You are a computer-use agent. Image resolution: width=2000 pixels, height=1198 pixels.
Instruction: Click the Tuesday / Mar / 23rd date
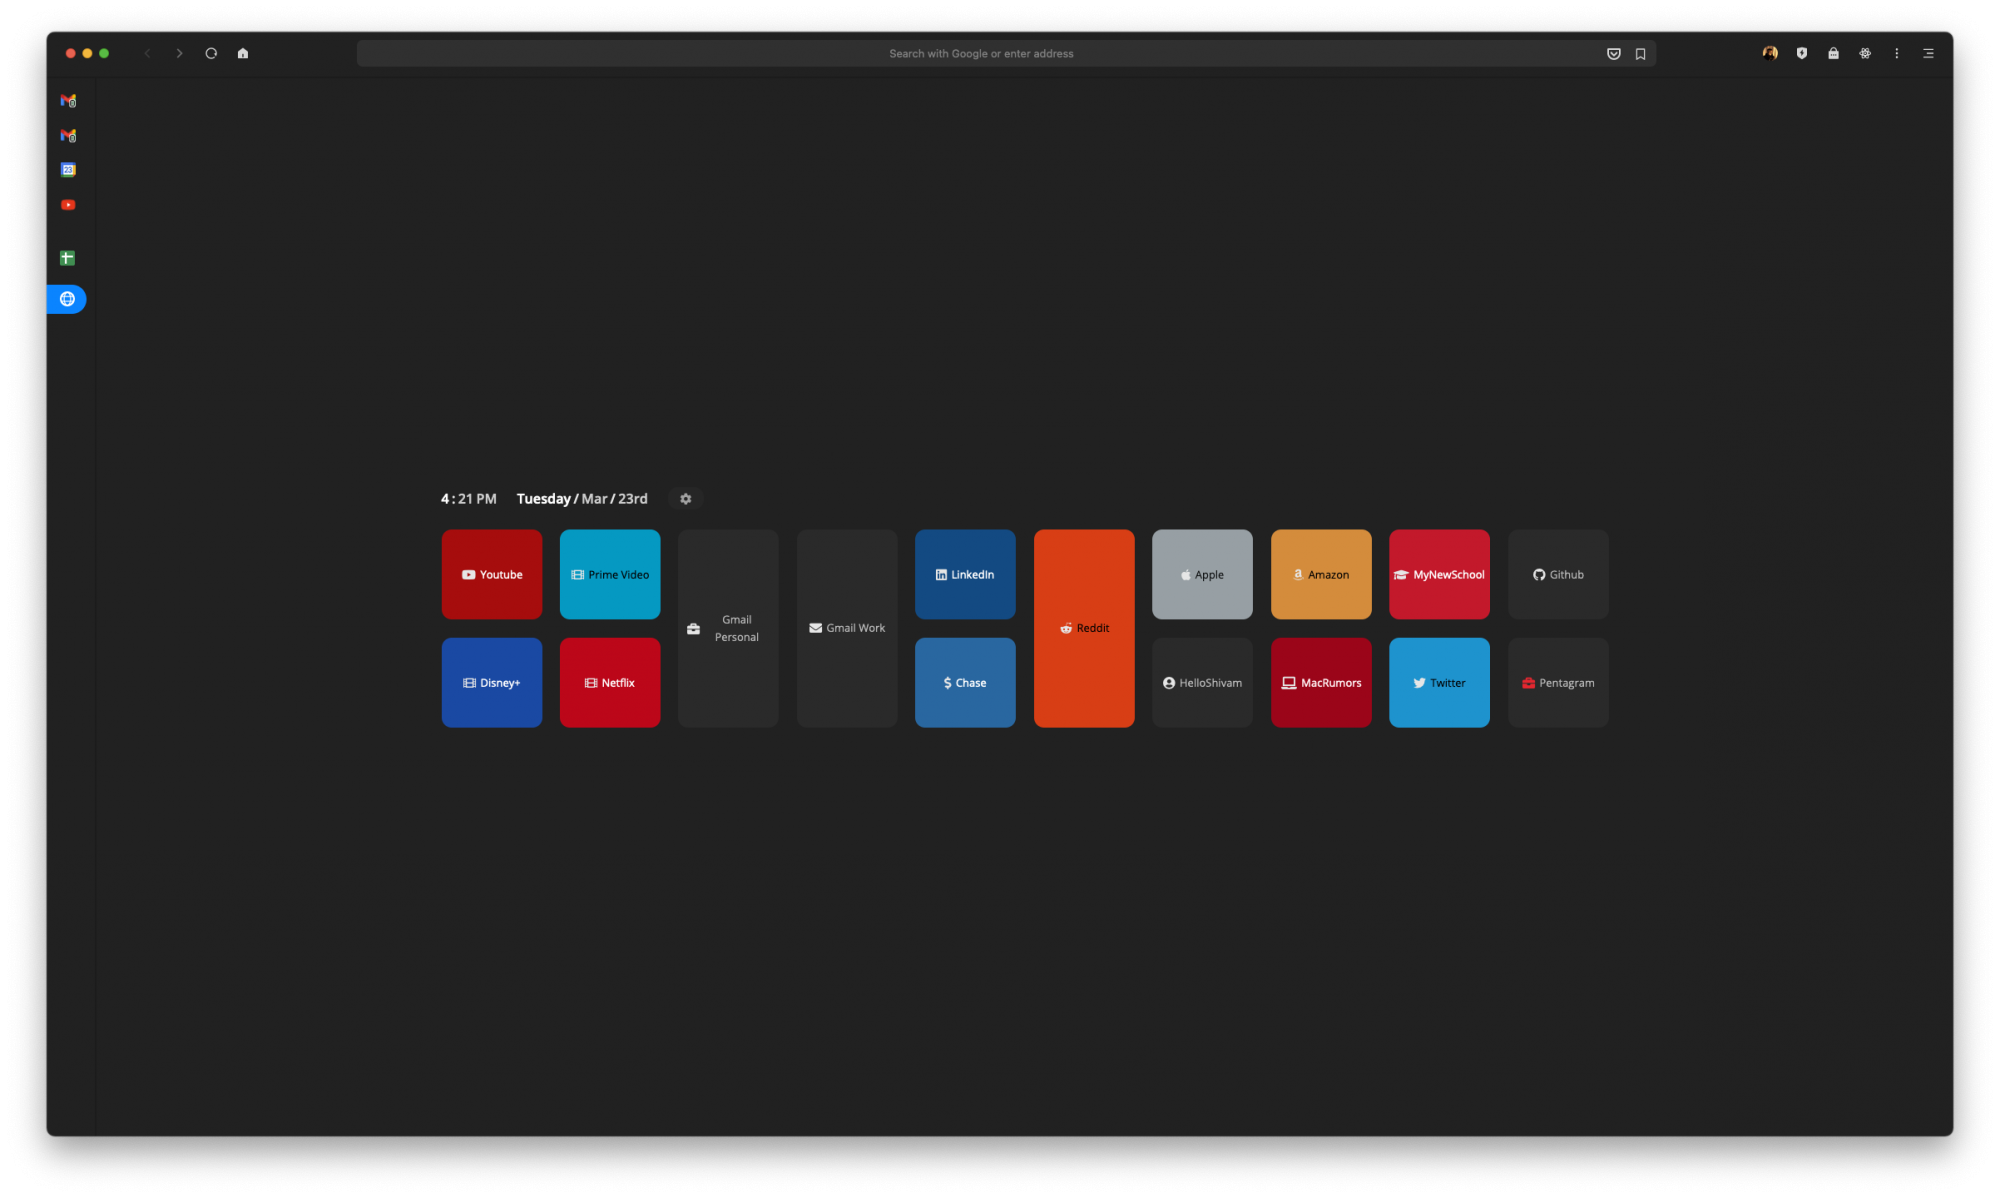(x=582, y=499)
